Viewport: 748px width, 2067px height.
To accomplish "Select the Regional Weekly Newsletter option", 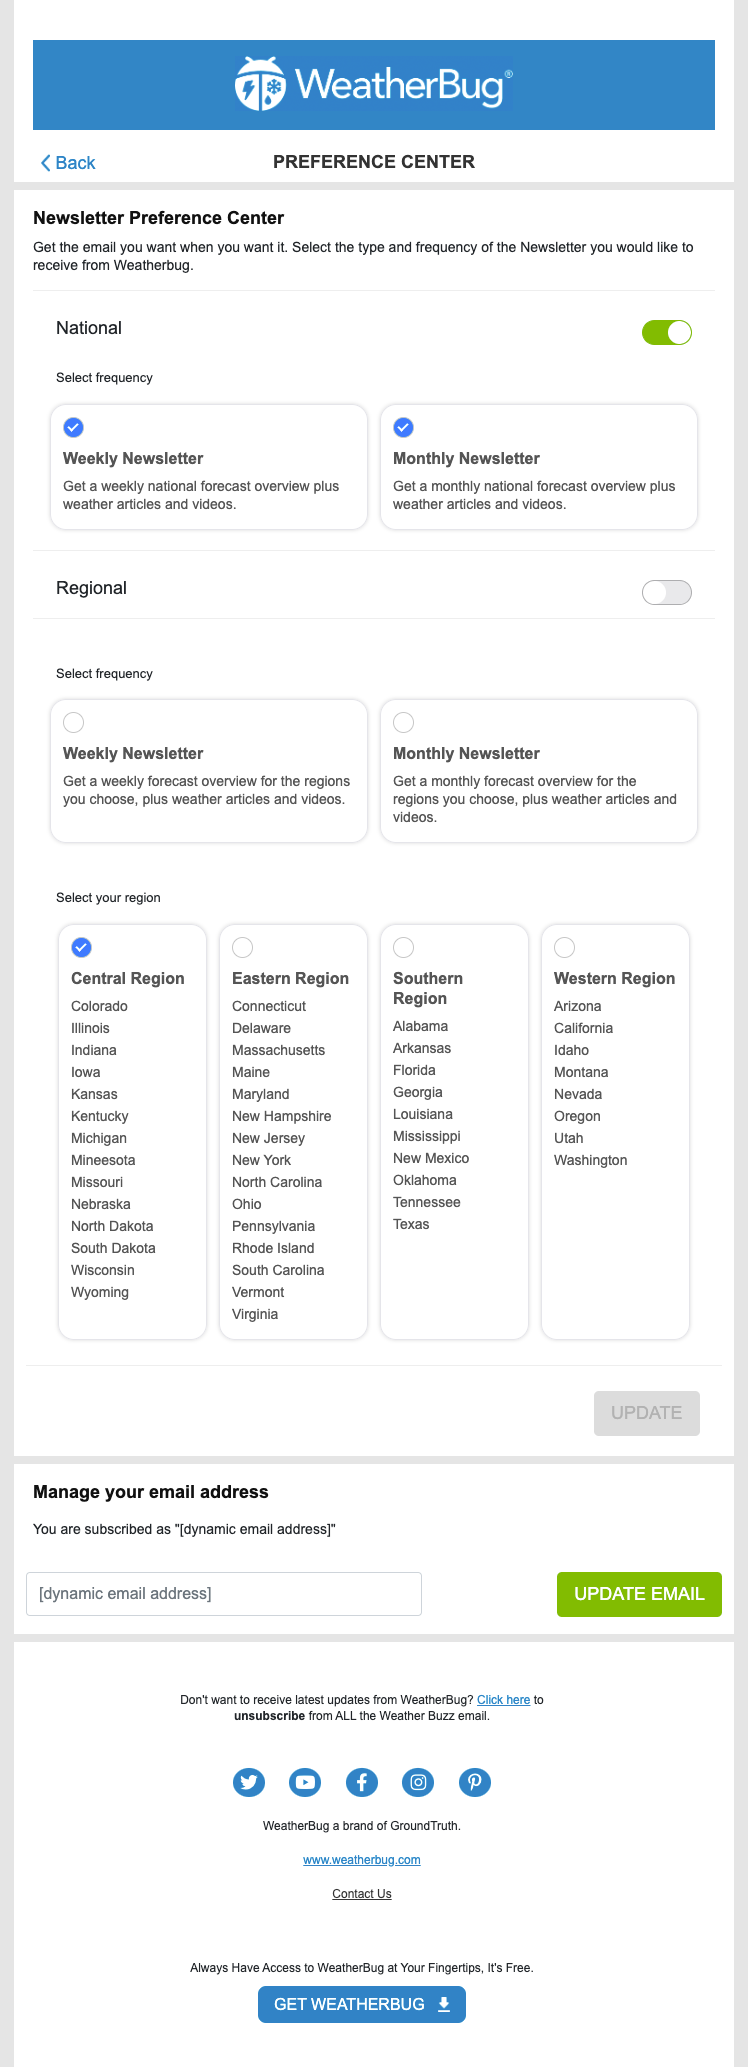I will coord(73,722).
